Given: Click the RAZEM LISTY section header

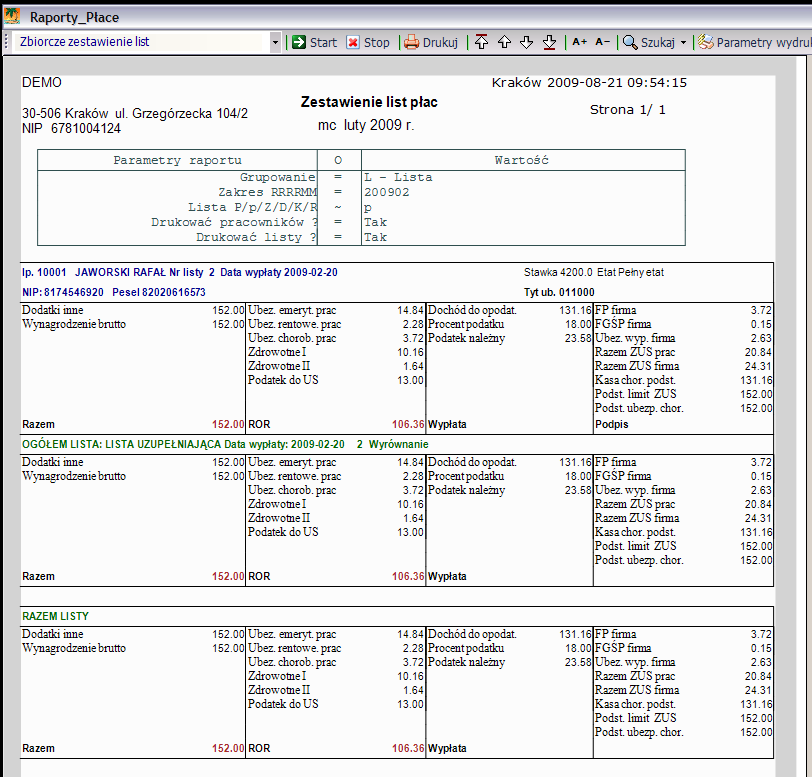Looking at the screenshot, I should [x=55, y=616].
